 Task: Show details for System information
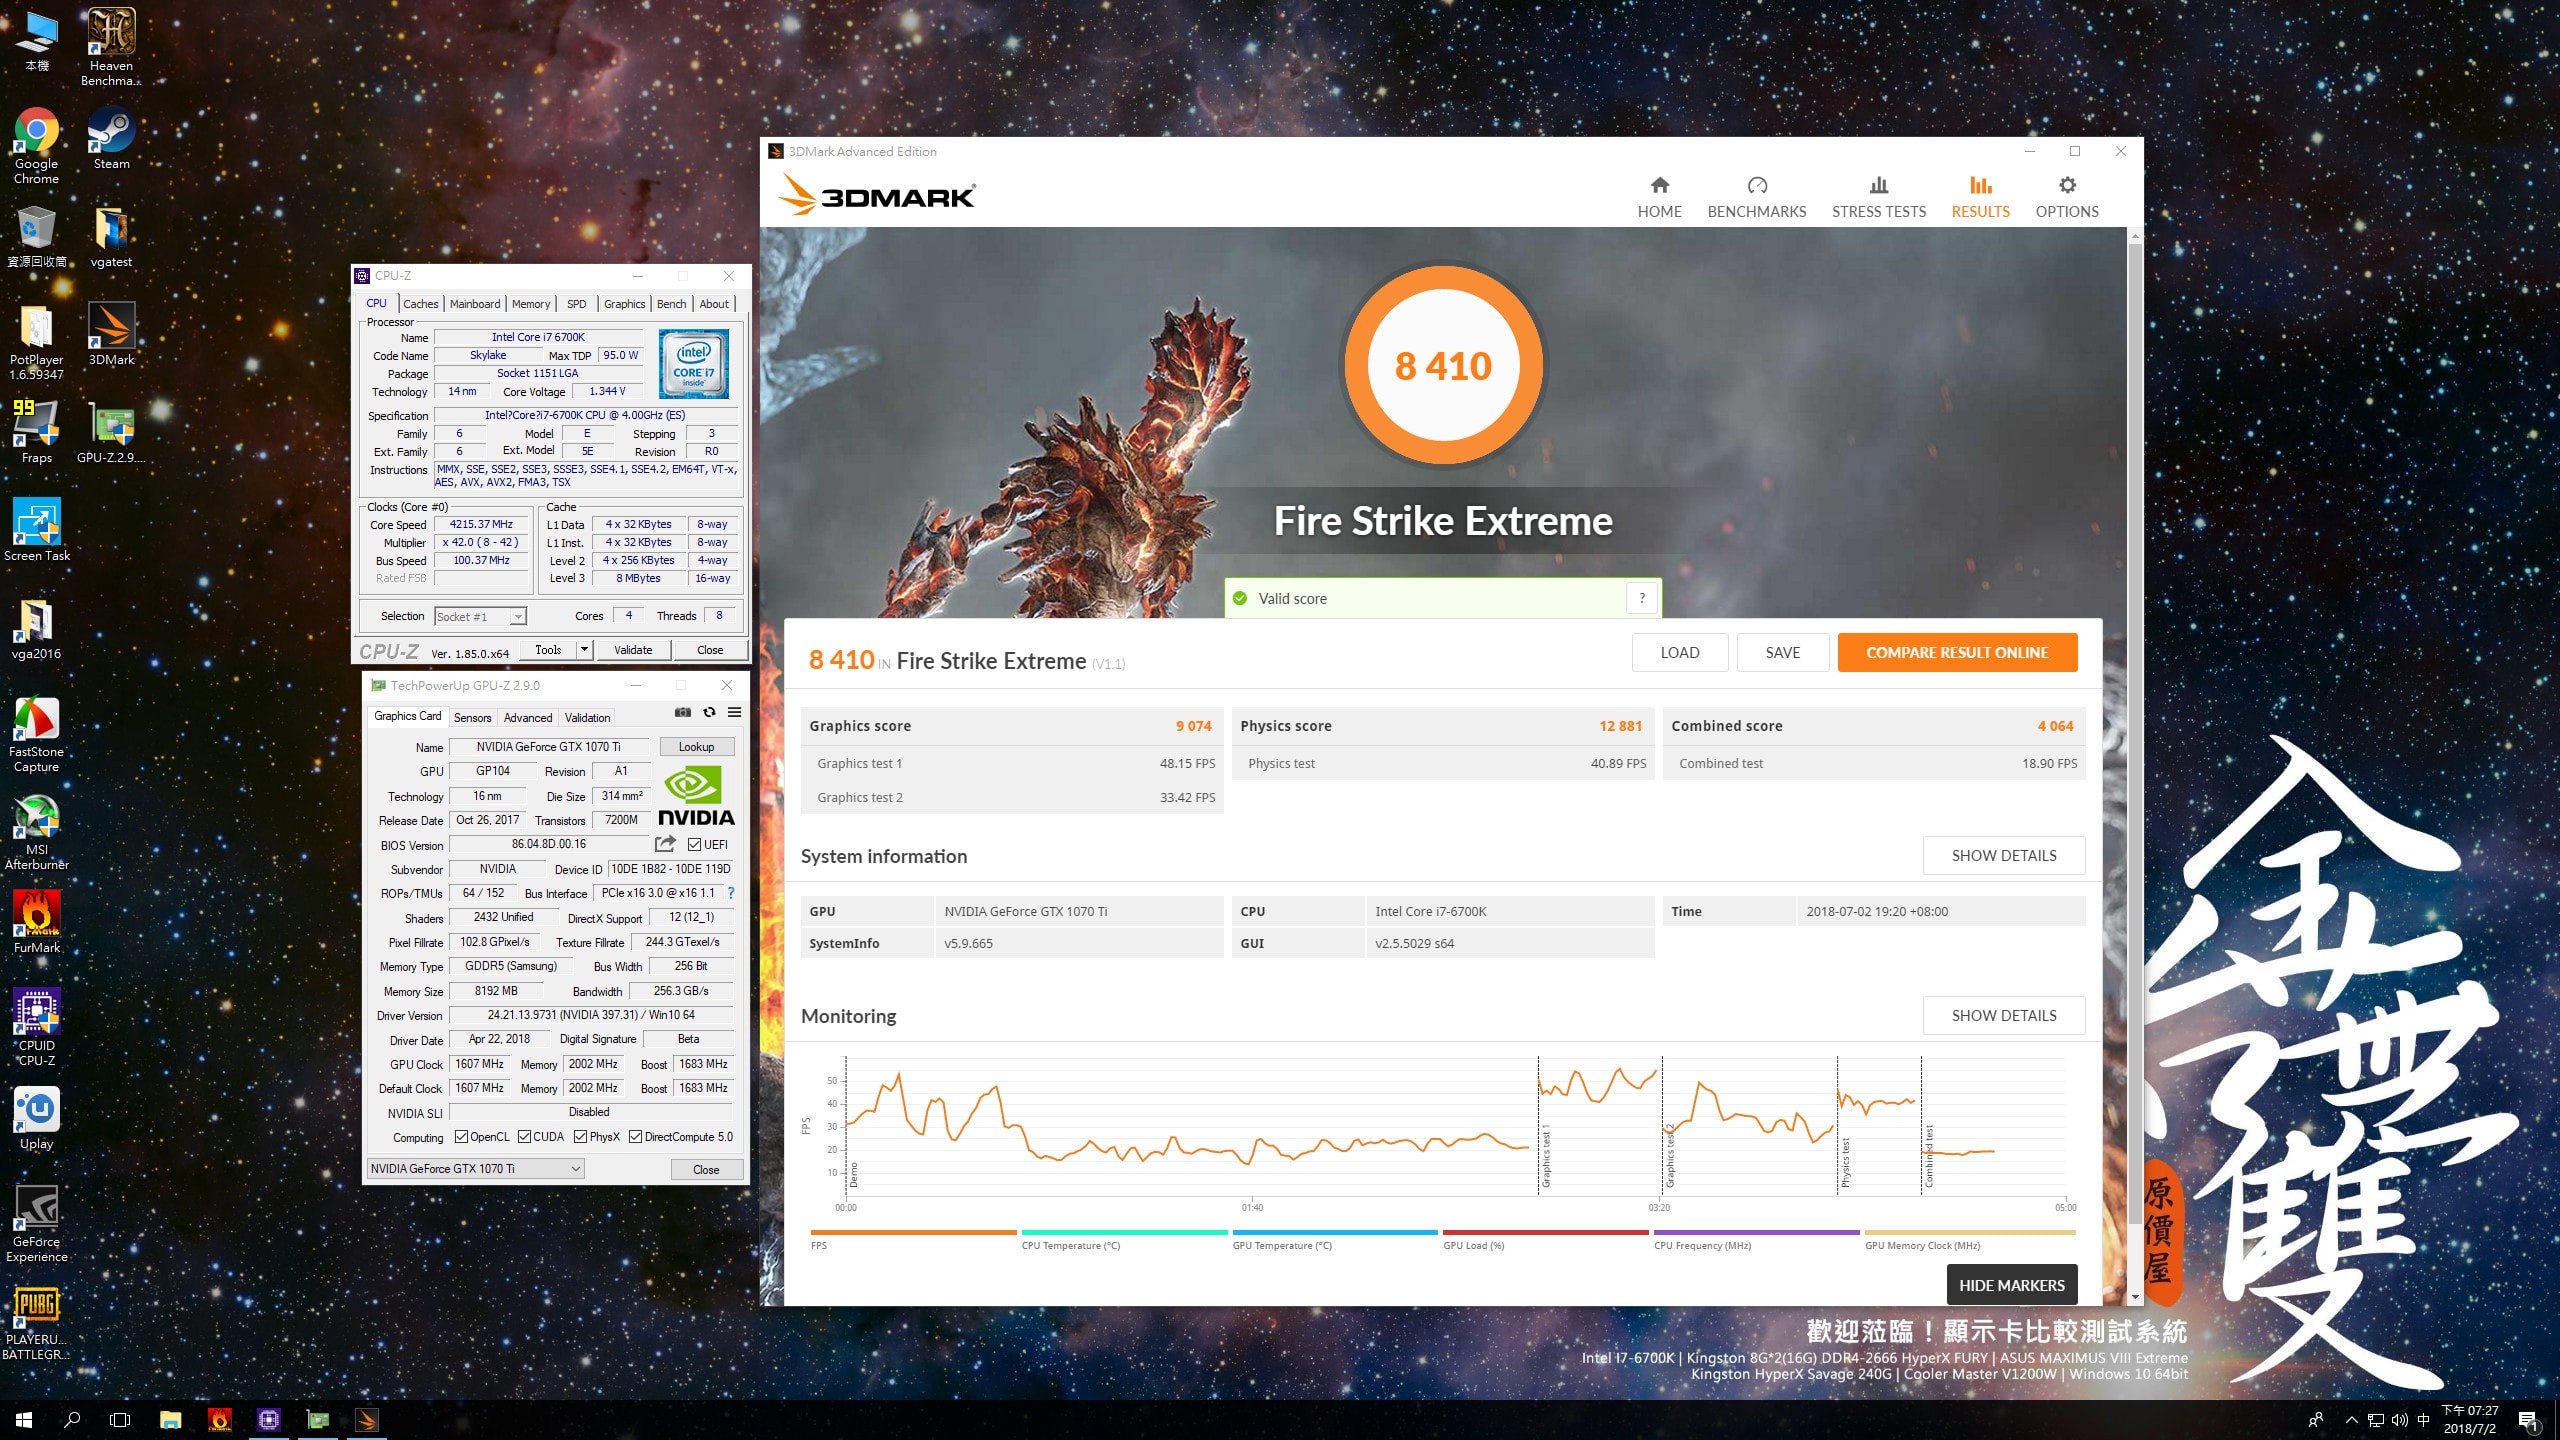(x=2003, y=855)
